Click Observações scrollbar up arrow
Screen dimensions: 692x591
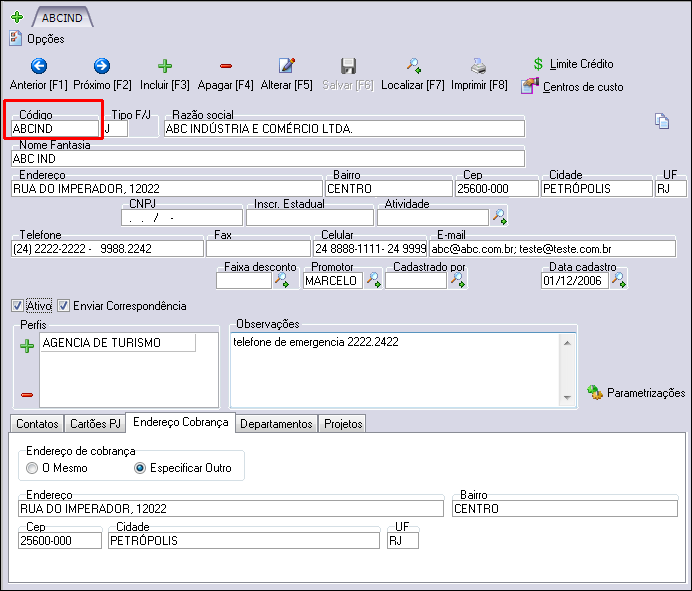tap(567, 343)
